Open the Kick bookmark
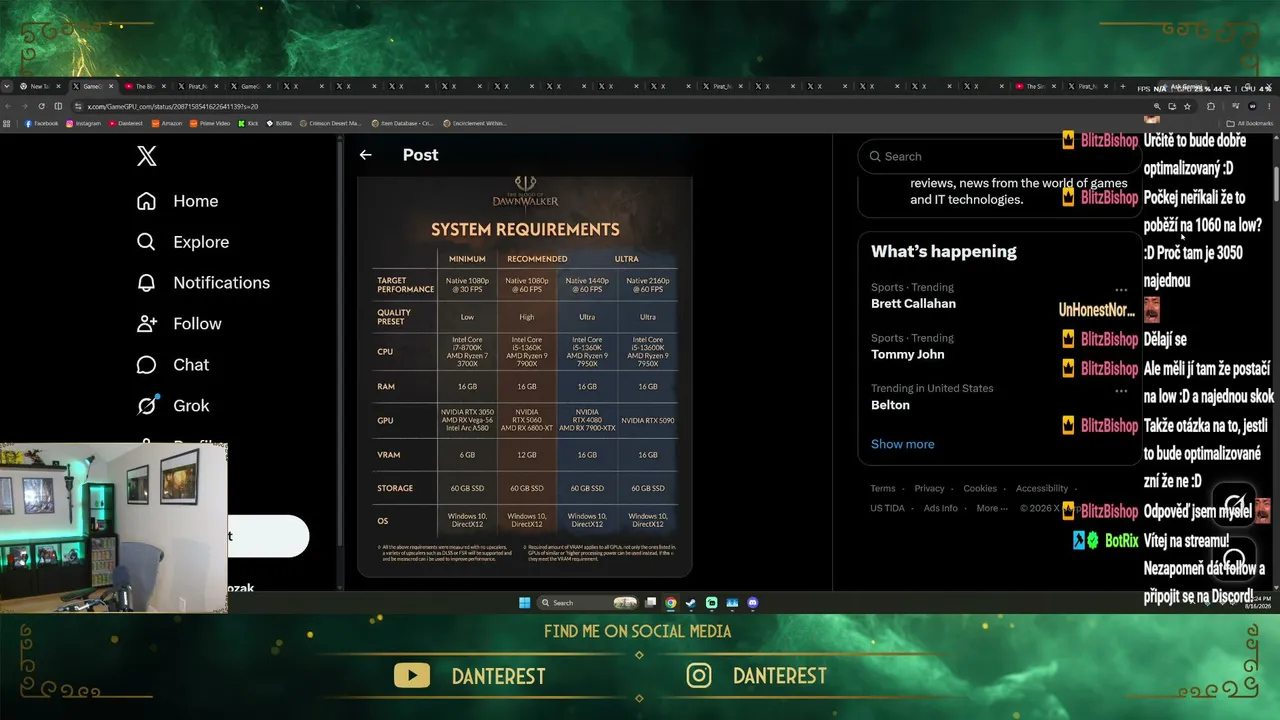Viewport: 1280px width, 720px height. [x=248, y=123]
